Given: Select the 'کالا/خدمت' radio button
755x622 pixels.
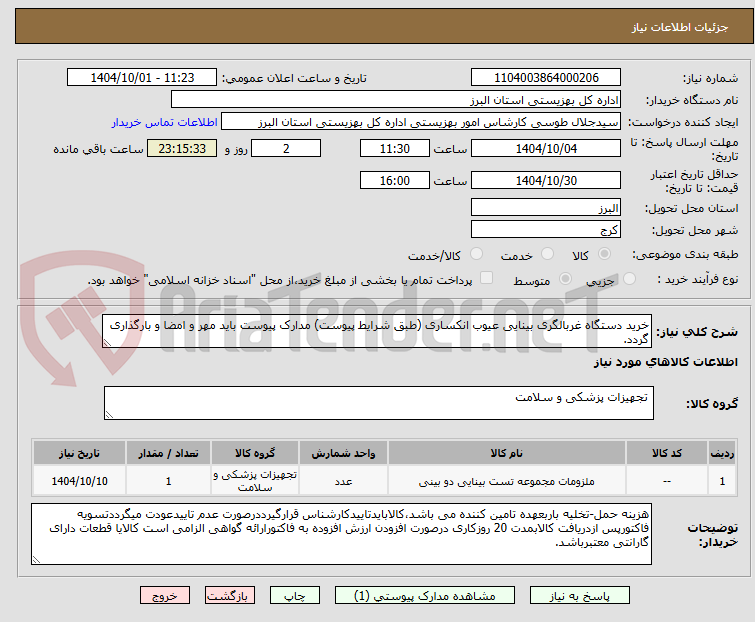Looking at the screenshot, I should tap(476, 254).
